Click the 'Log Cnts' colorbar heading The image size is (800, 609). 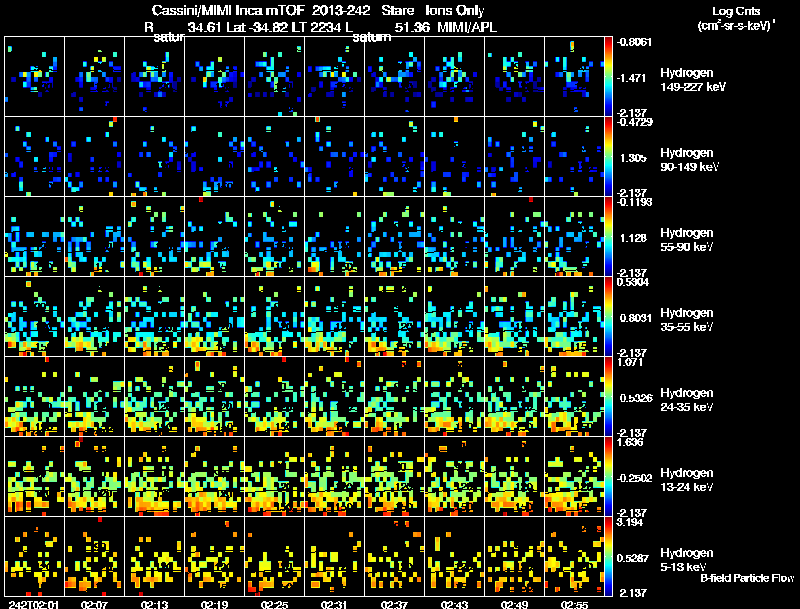736,11
